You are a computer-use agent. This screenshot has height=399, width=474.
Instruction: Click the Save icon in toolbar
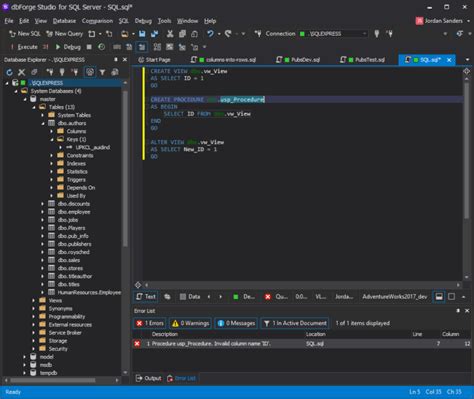coord(142,34)
